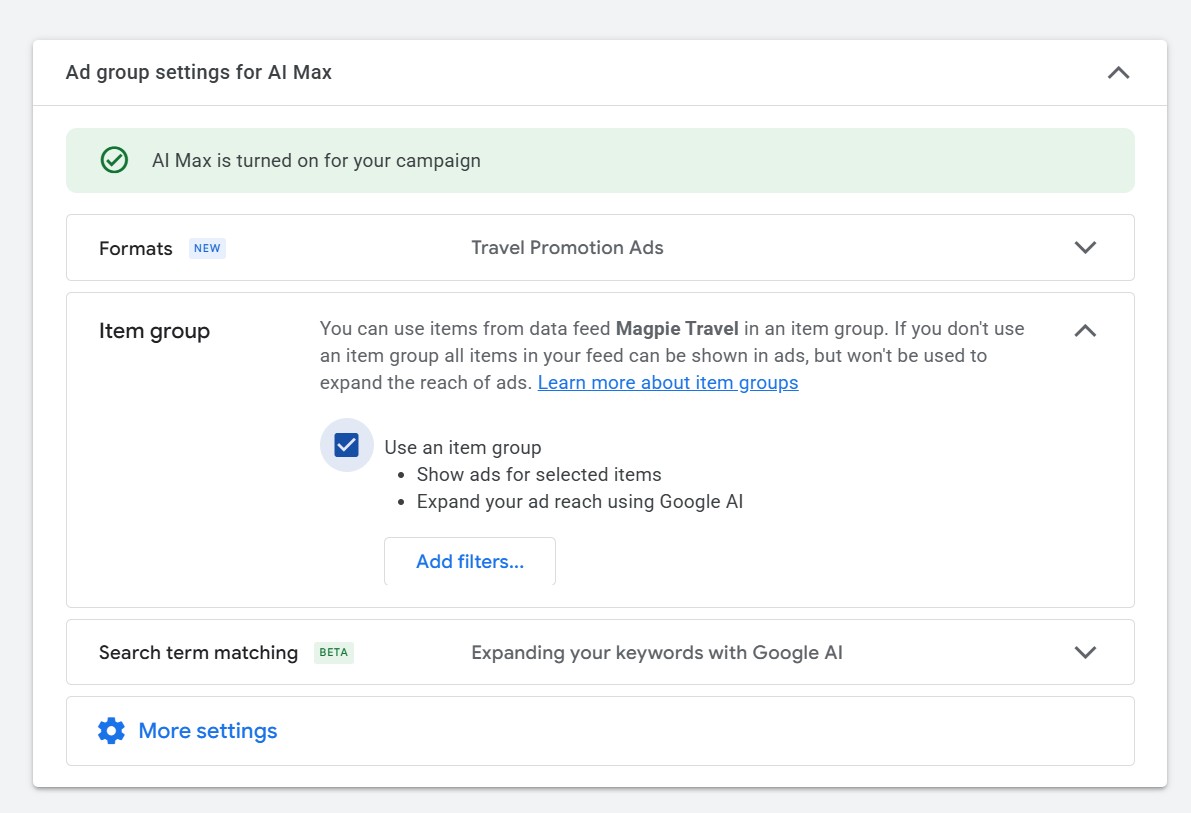Click the green checkmark status icon
1191x813 pixels.
click(115, 160)
